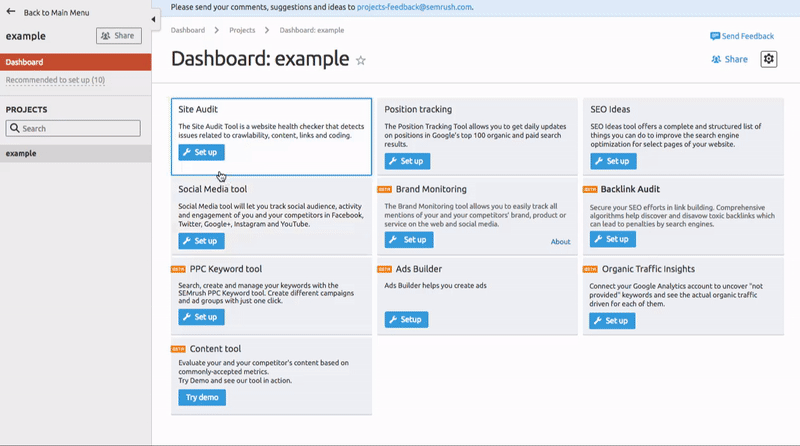This screenshot has width=800, height=446.
Task: Select Dashboard in the sidebar
Action: [x=75, y=62]
